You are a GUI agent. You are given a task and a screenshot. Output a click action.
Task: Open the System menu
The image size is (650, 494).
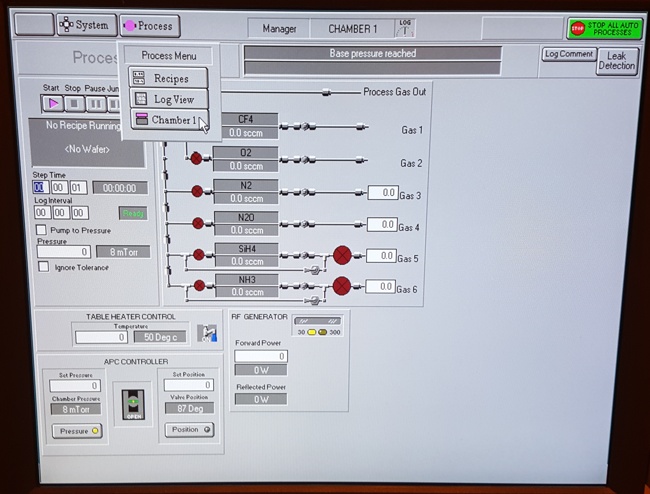tap(83, 25)
